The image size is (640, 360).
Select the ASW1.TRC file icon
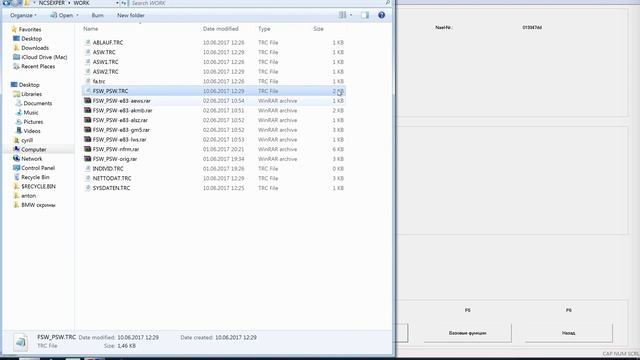coord(87,62)
